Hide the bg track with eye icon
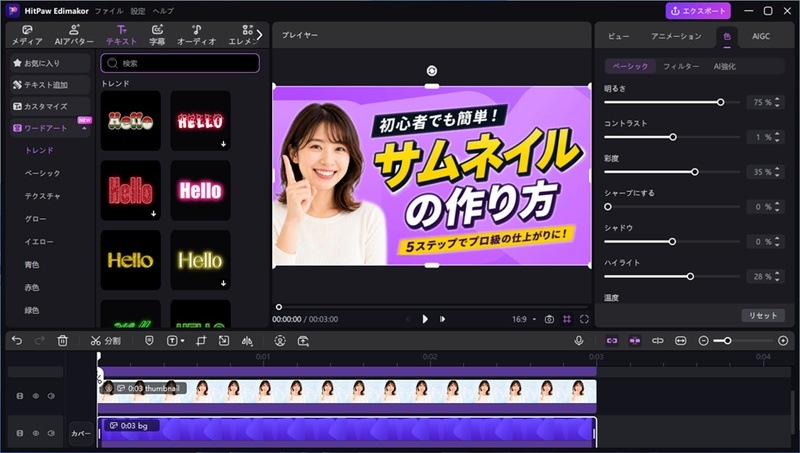Image resolution: width=800 pixels, height=453 pixels. [x=36, y=433]
